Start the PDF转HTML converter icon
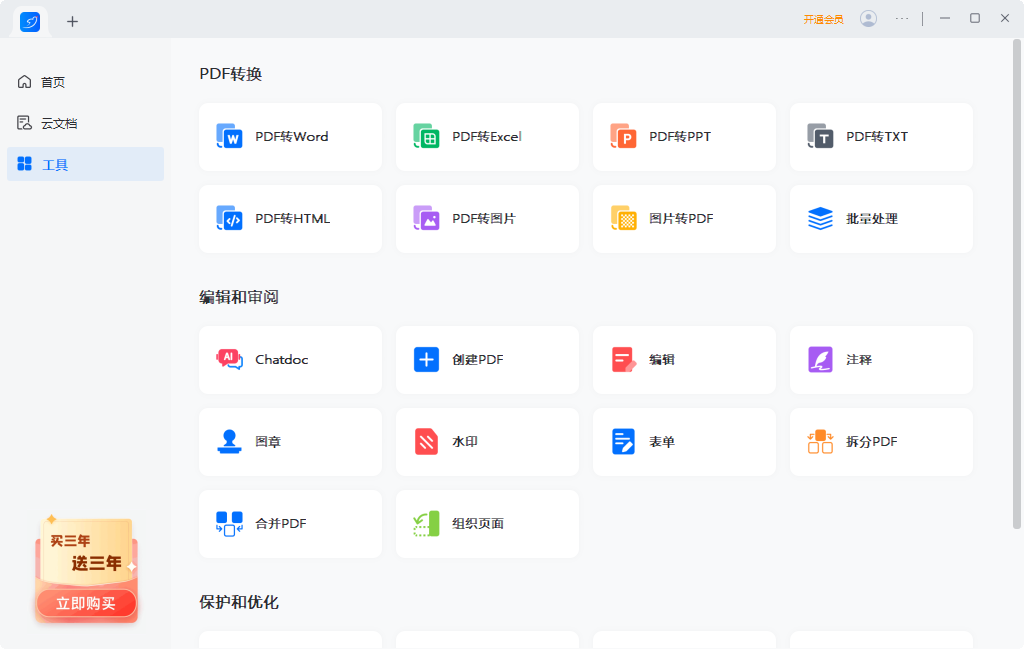 pyautogui.click(x=229, y=219)
